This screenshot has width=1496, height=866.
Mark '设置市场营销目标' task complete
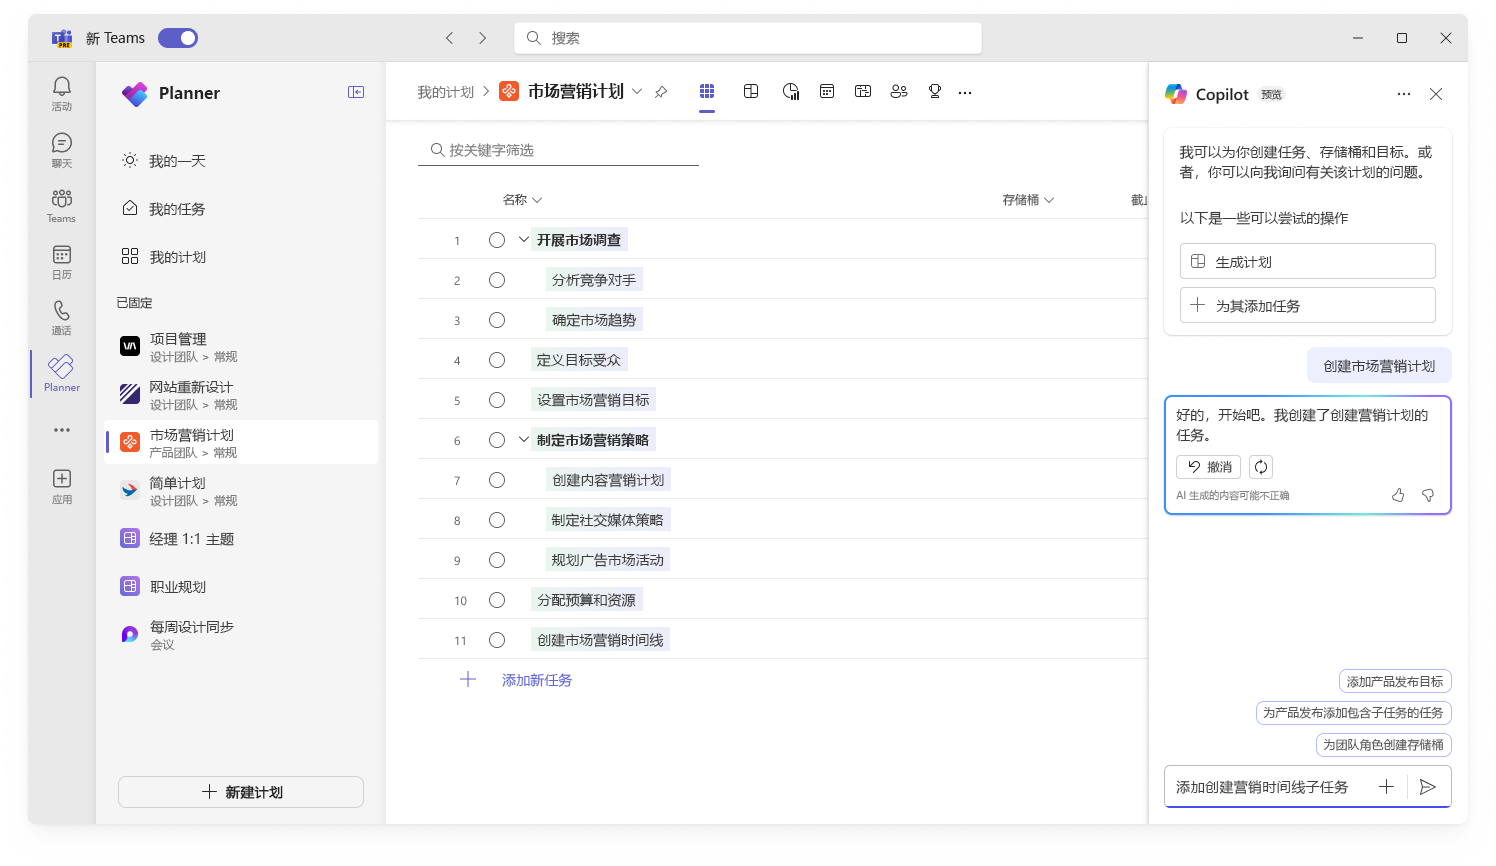(497, 400)
